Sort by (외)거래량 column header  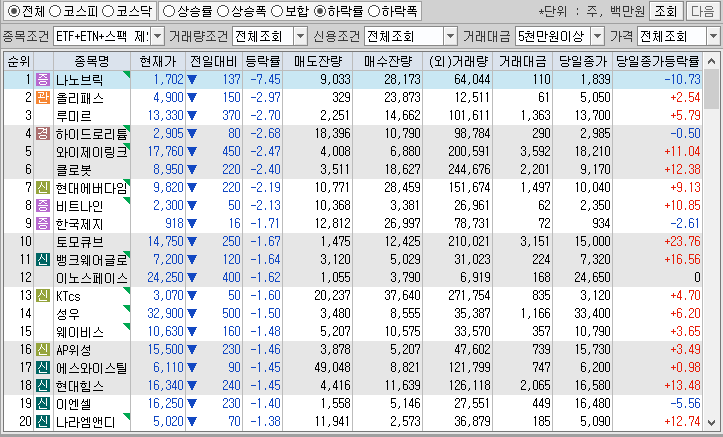click(457, 61)
